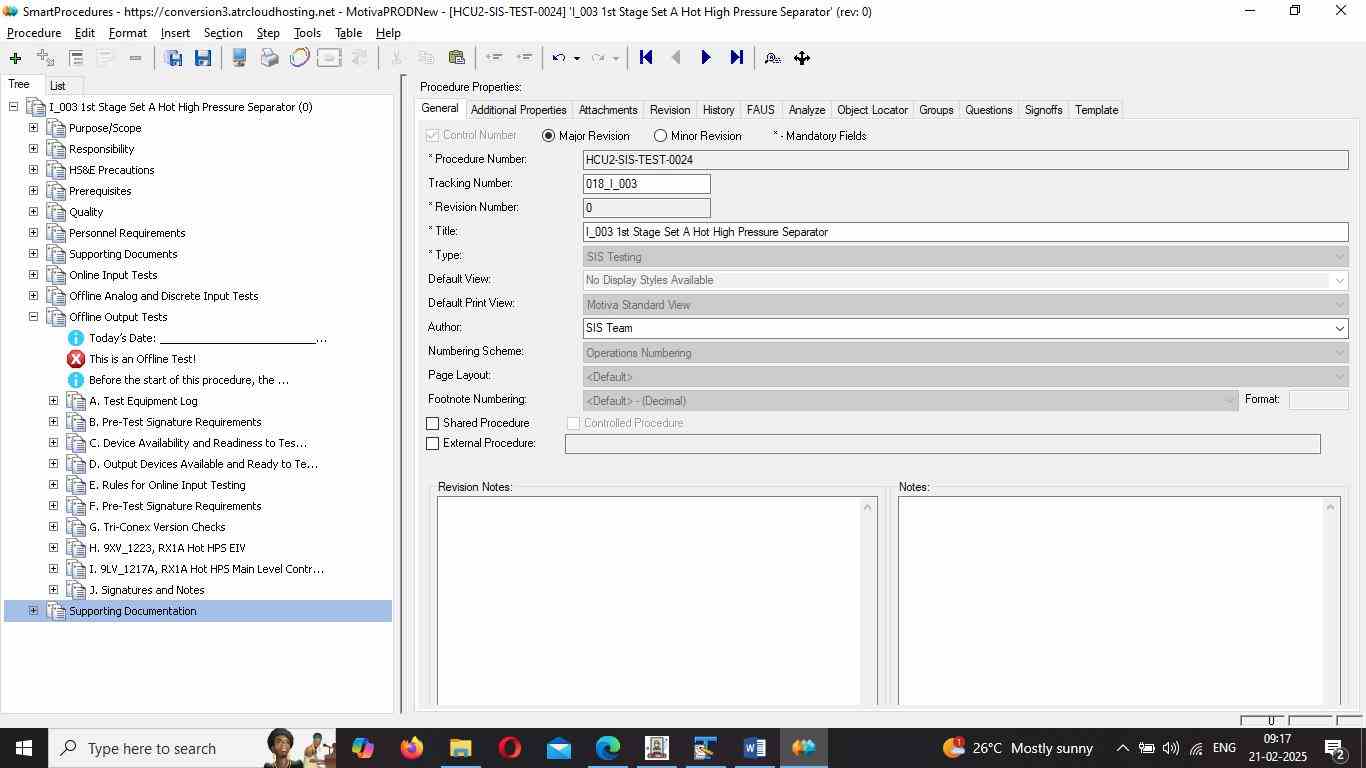Open the Object Locator tab
Screen dimensions: 1366x768
pyautogui.click(x=872, y=110)
